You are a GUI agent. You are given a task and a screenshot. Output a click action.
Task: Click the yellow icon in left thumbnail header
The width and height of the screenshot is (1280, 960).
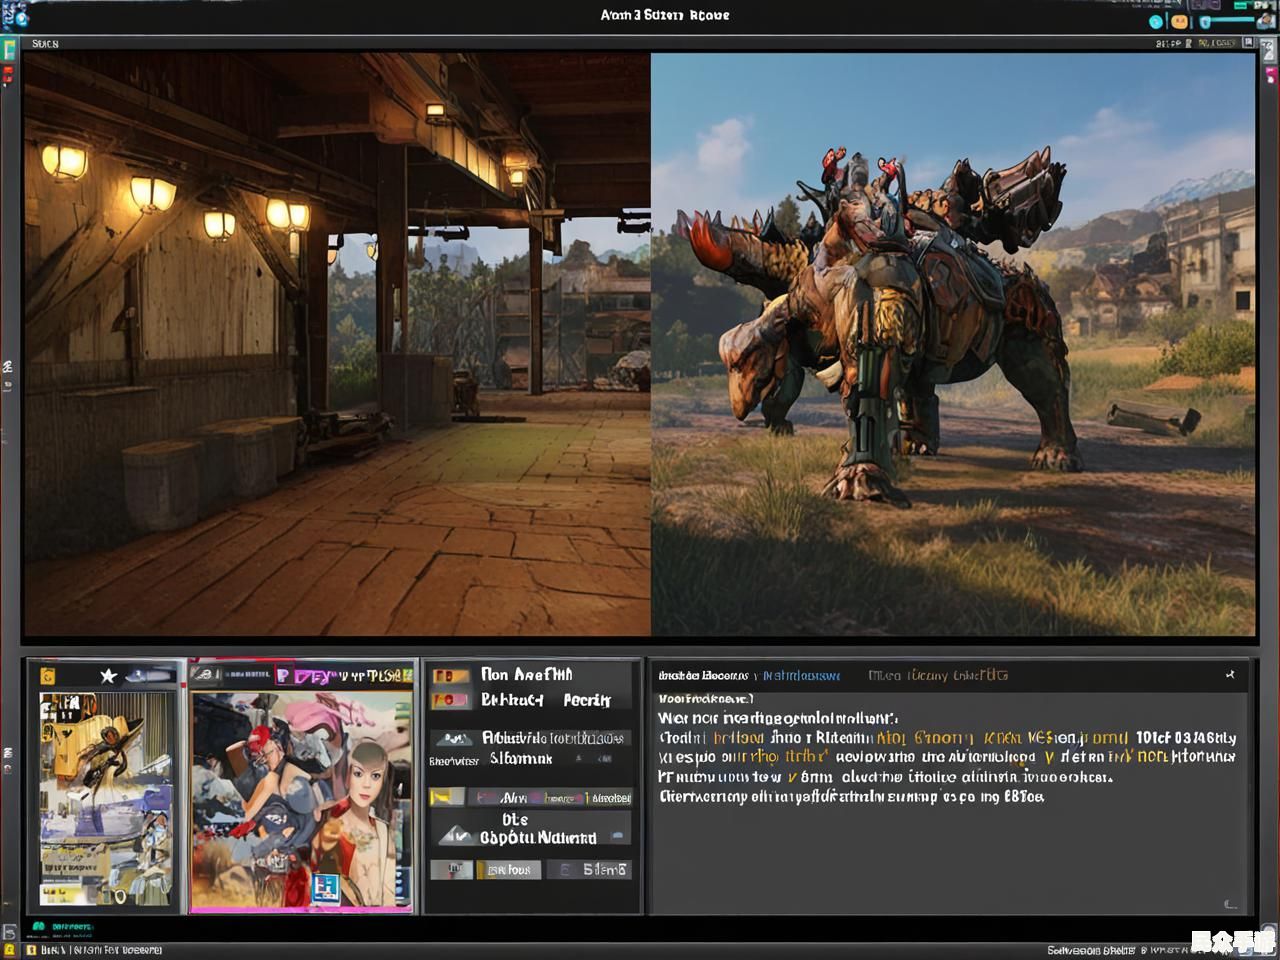pos(47,677)
